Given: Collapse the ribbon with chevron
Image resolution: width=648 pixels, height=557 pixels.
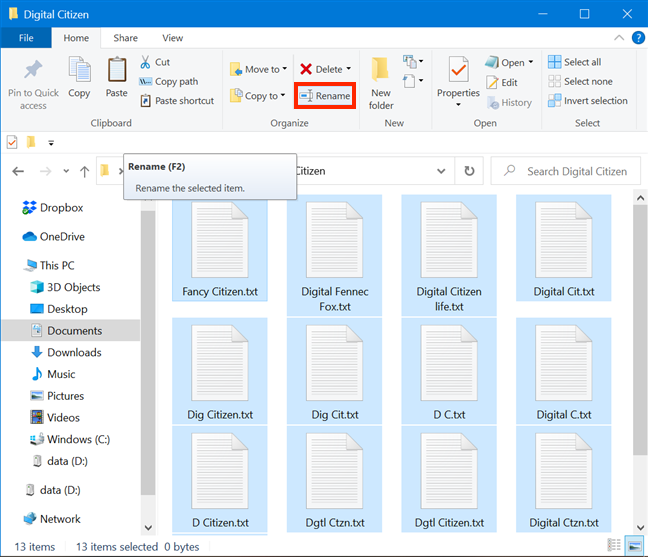Looking at the screenshot, I should pos(619,38).
